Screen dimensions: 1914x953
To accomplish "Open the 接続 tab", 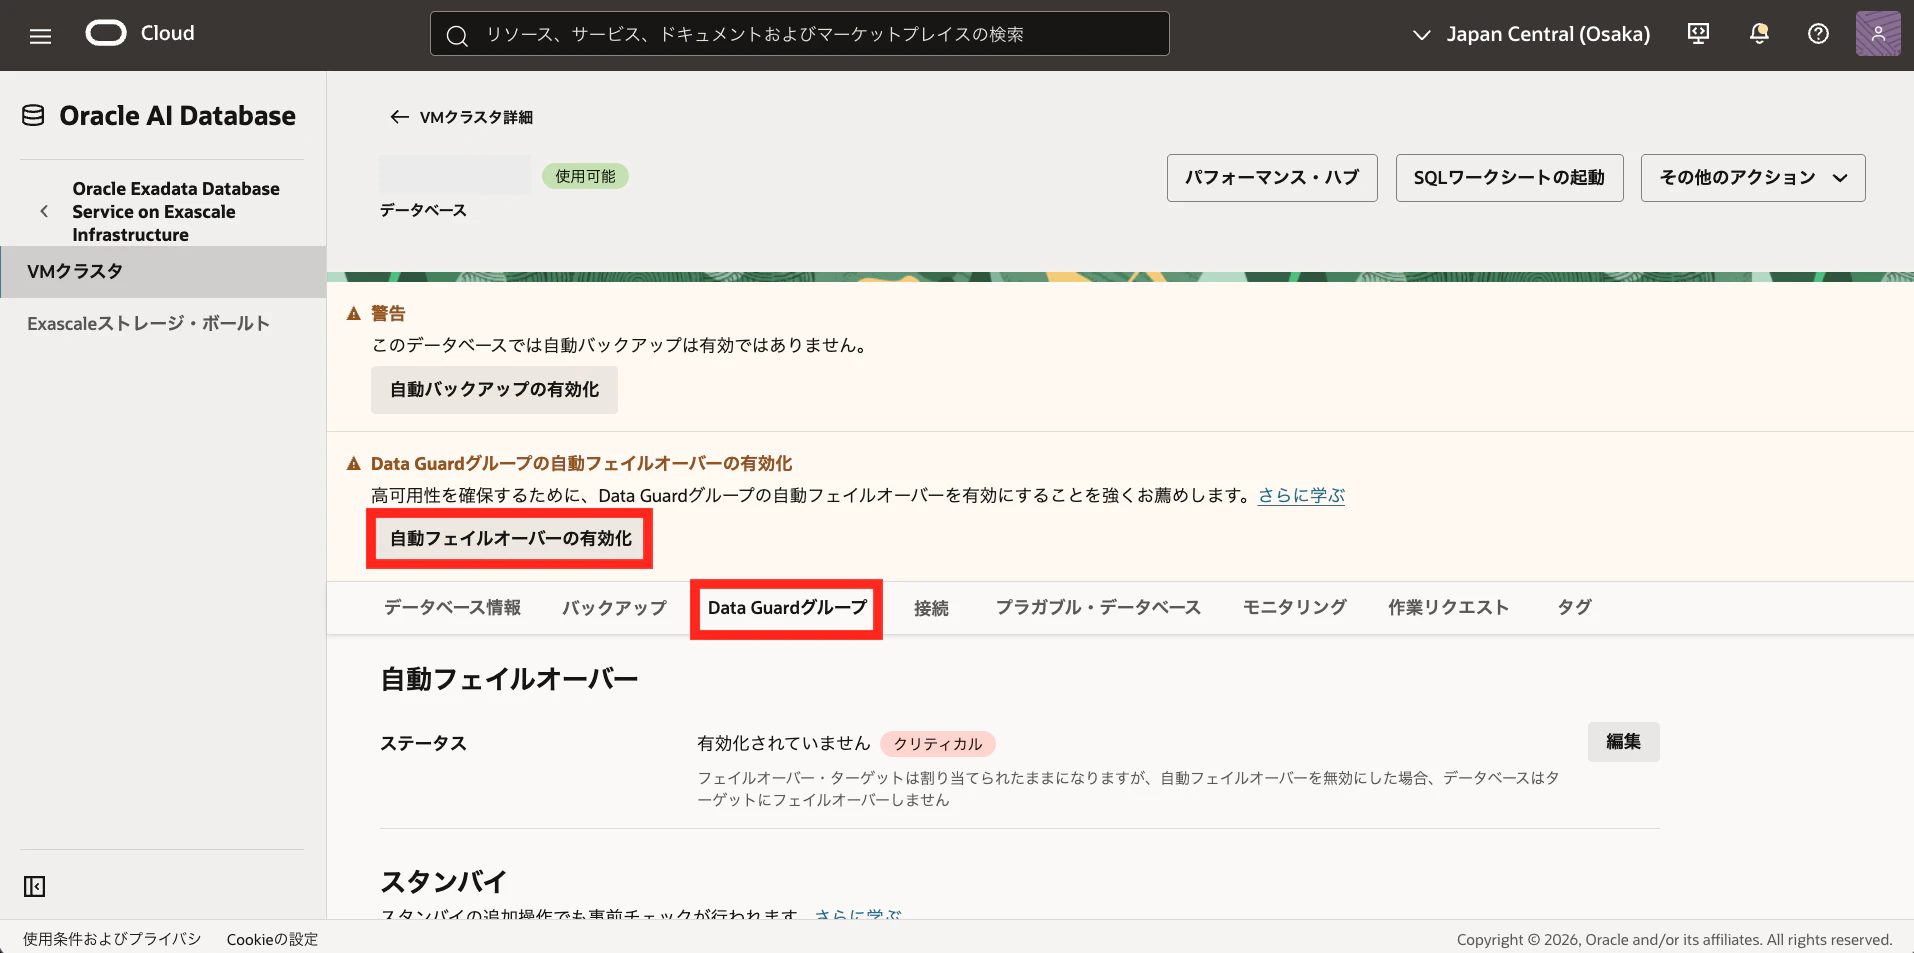I will click(x=931, y=608).
